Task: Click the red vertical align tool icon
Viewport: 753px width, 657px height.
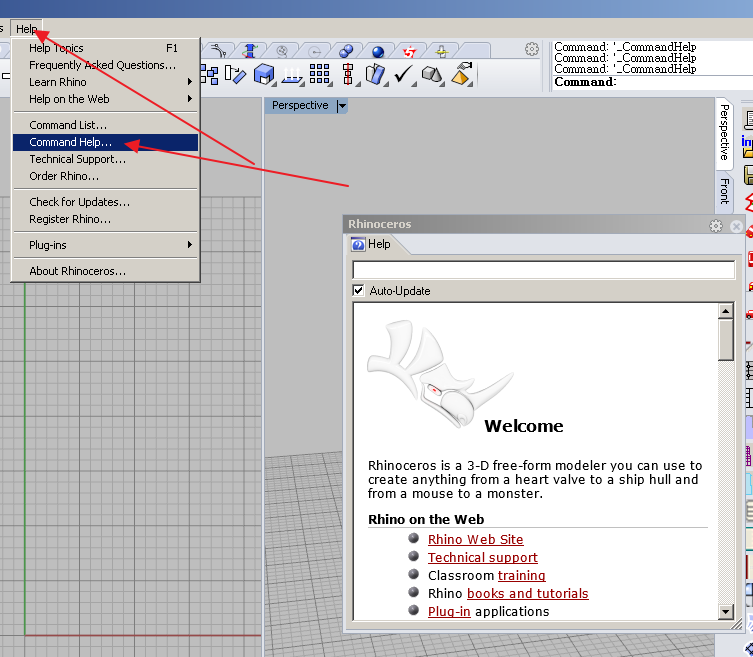Action: tap(348, 74)
